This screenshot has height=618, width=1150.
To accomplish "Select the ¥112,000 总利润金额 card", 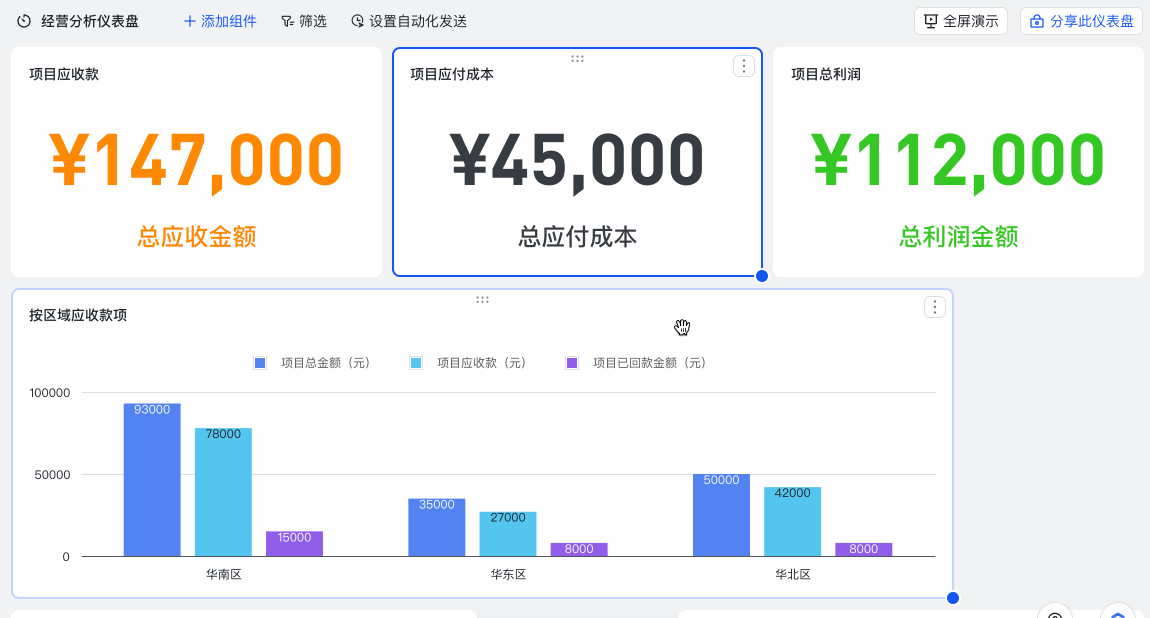I will click(959, 162).
